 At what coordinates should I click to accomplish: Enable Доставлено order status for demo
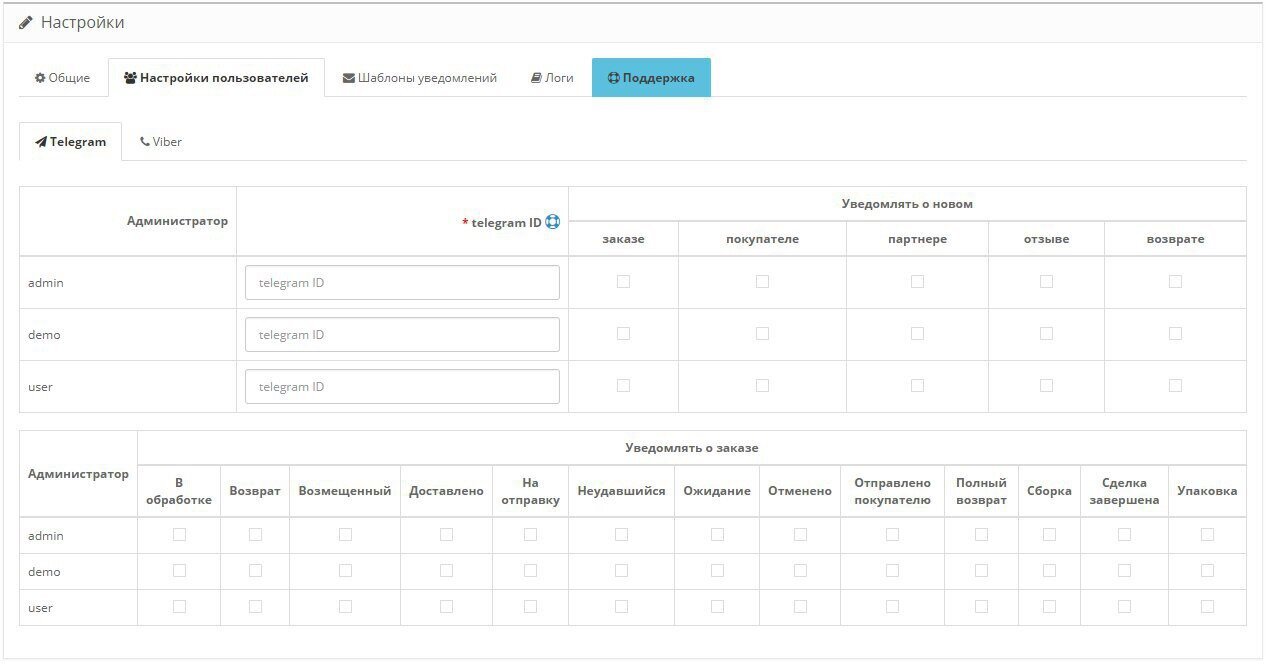446,571
